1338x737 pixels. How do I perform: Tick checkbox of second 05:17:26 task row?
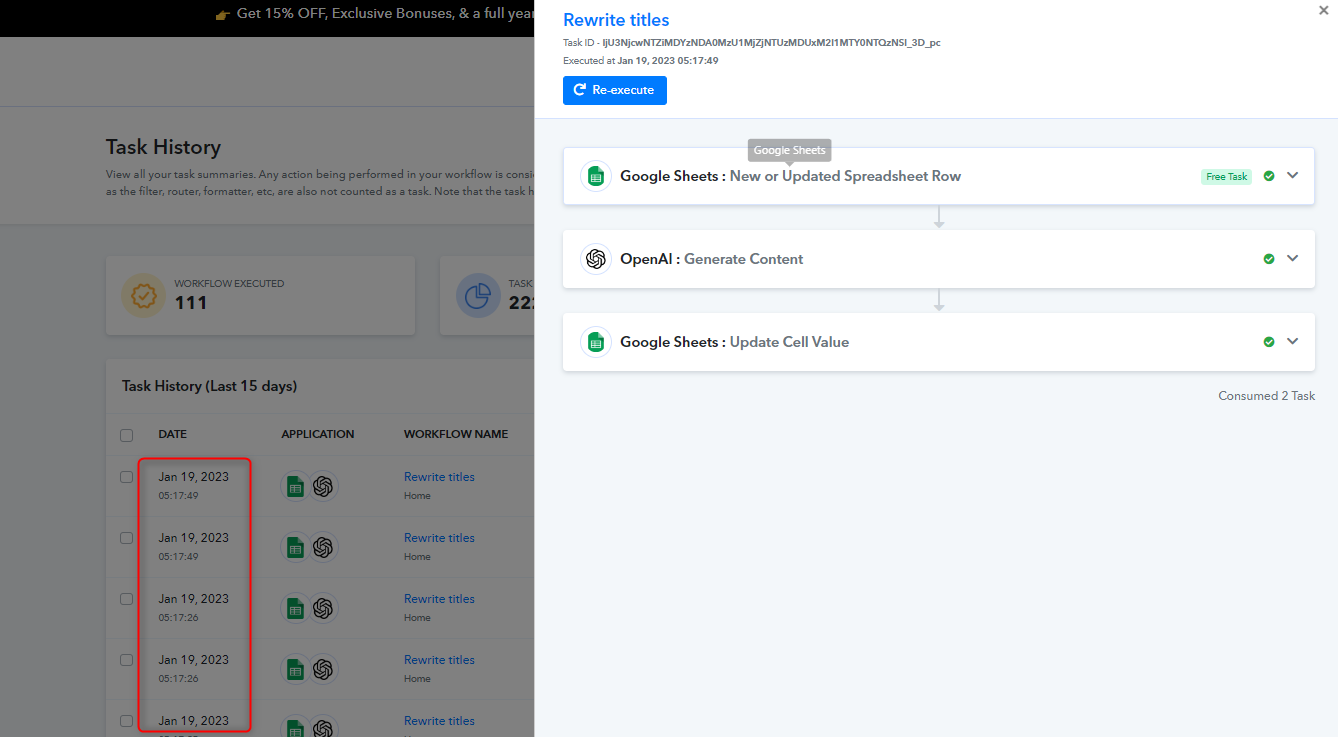[126, 660]
